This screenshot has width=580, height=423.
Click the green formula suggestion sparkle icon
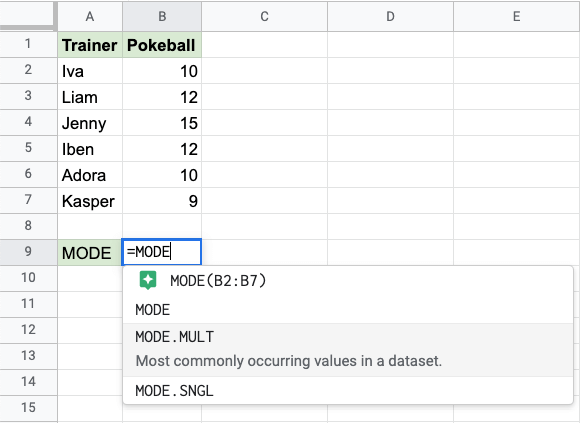coord(148,280)
